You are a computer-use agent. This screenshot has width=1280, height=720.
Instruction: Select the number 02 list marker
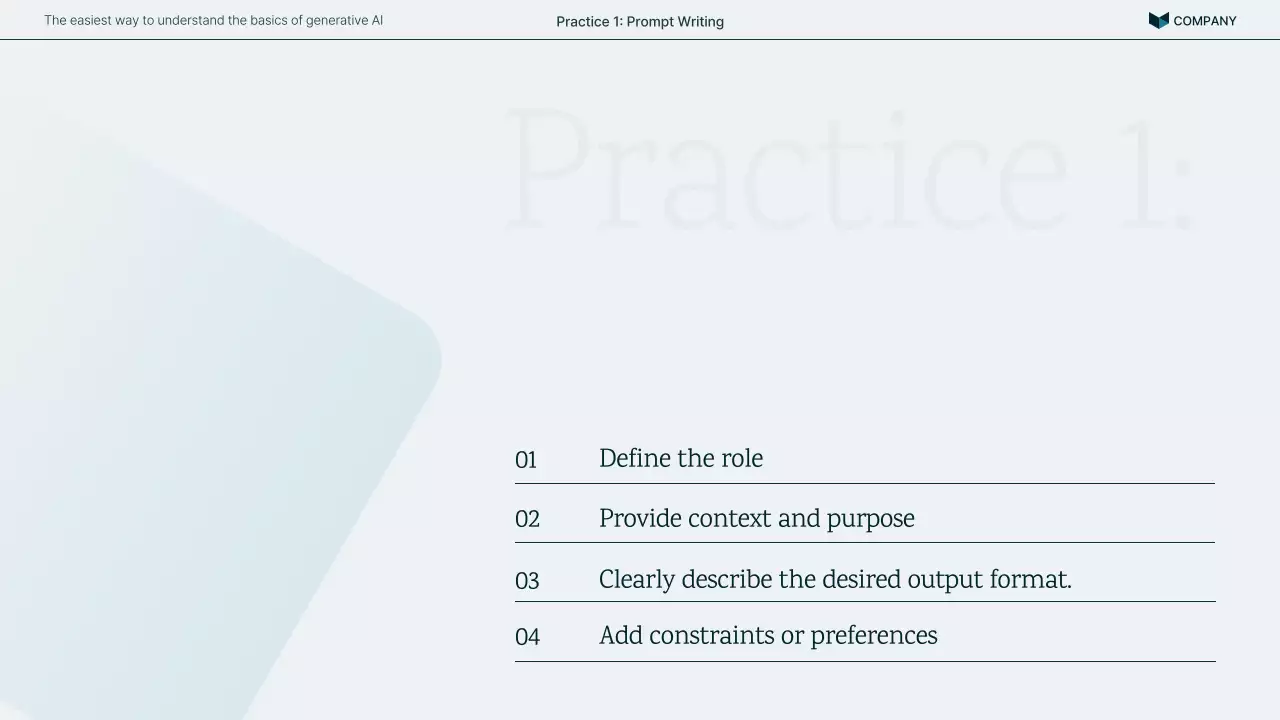tap(527, 519)
